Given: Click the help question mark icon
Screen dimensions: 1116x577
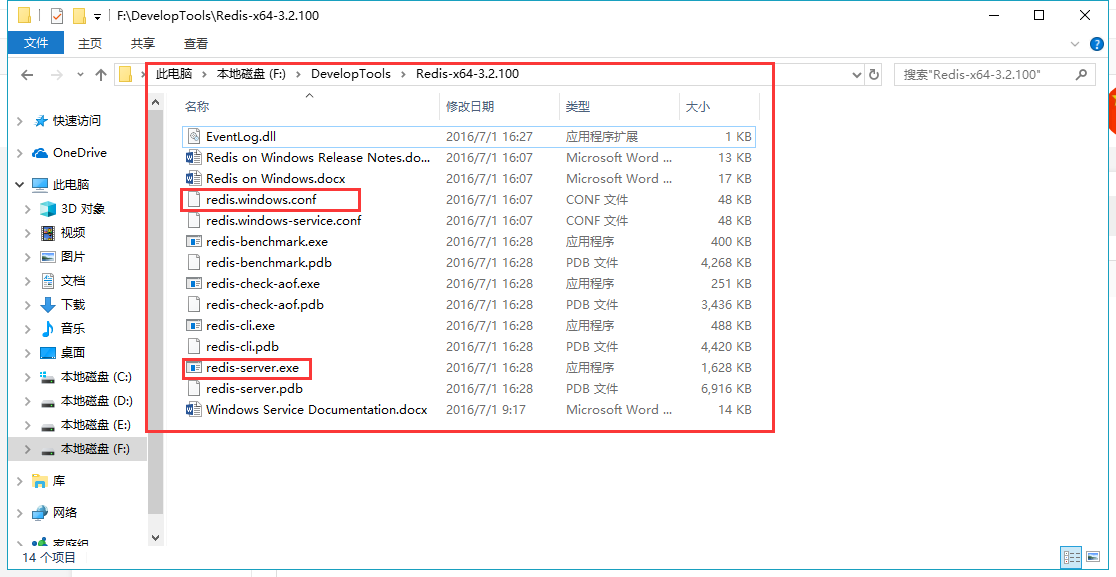Looking at the screenshot, I should tap(1097, 44).
